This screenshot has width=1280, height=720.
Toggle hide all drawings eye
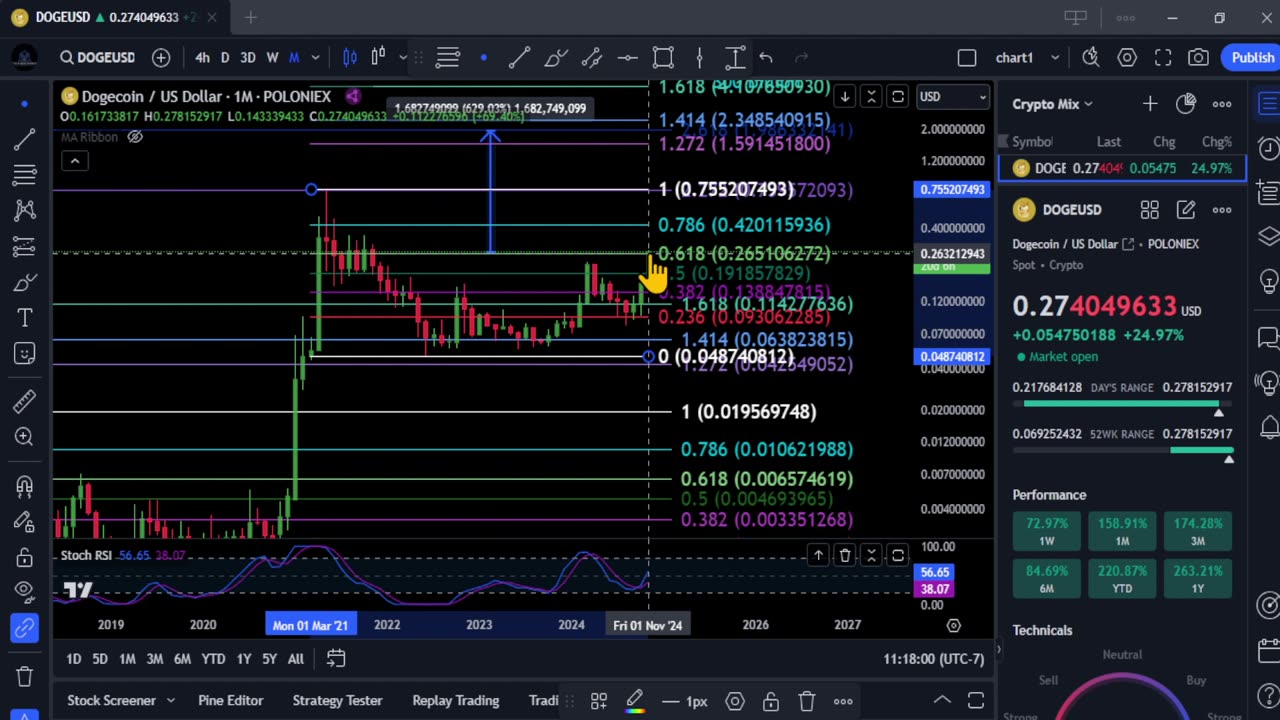tap(24, 593)
